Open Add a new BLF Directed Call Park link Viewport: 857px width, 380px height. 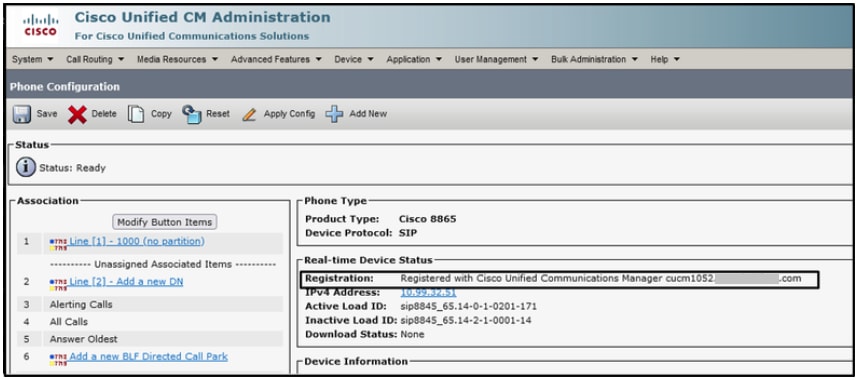pyautogui.click(x=148, y=356)
